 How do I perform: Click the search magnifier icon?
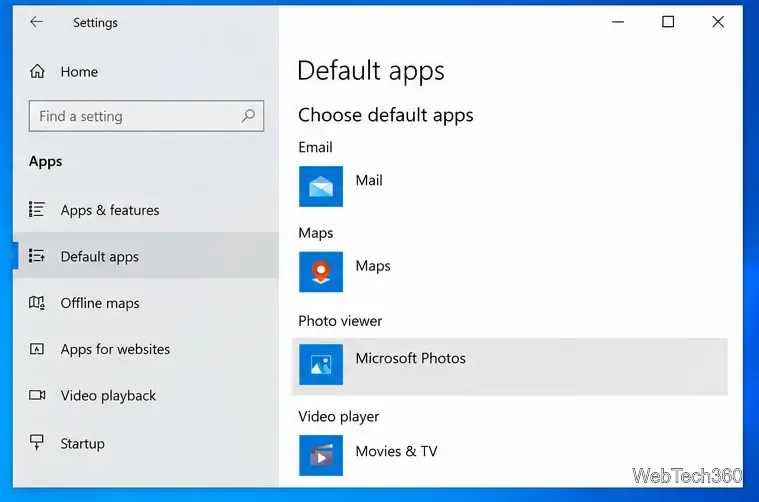click(248, 116)
